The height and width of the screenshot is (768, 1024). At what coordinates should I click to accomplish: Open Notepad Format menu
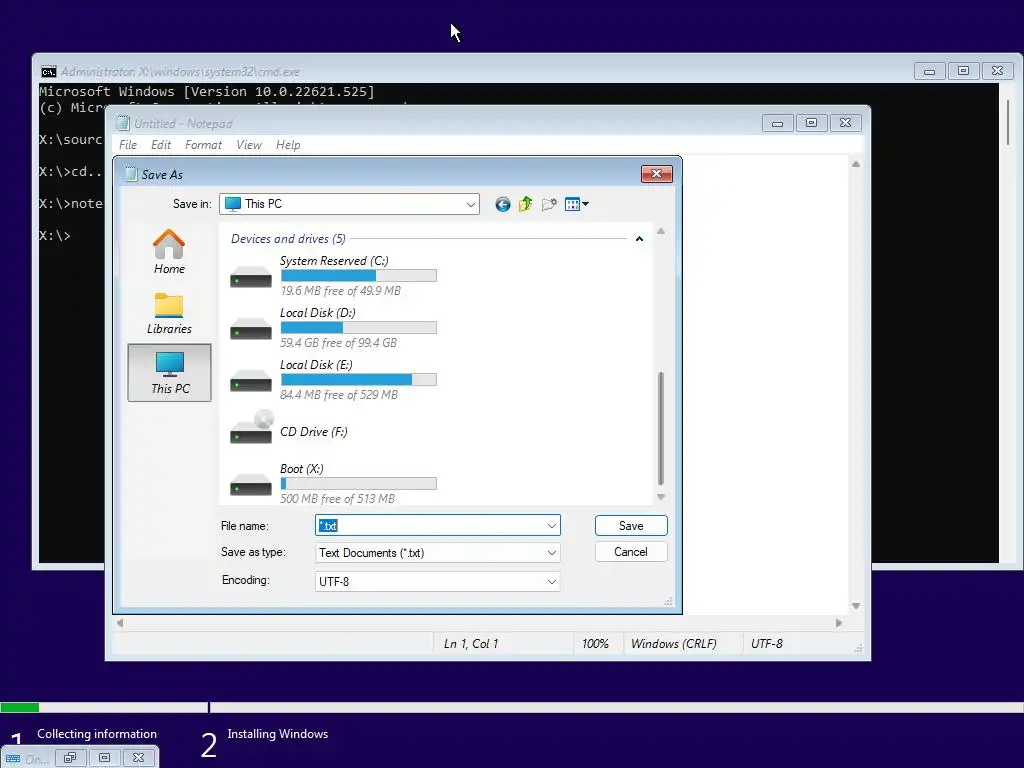tap(203, 145)
